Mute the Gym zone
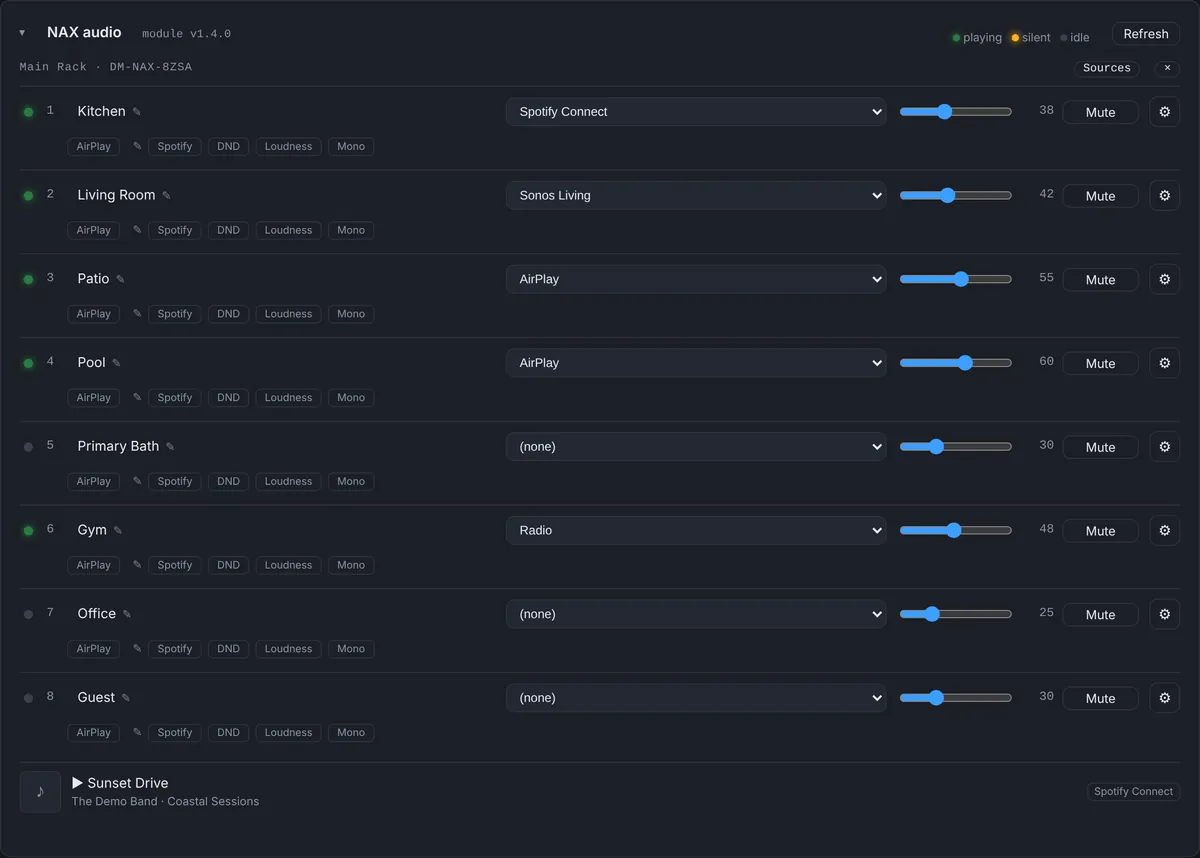 [x=1100, y=531]
